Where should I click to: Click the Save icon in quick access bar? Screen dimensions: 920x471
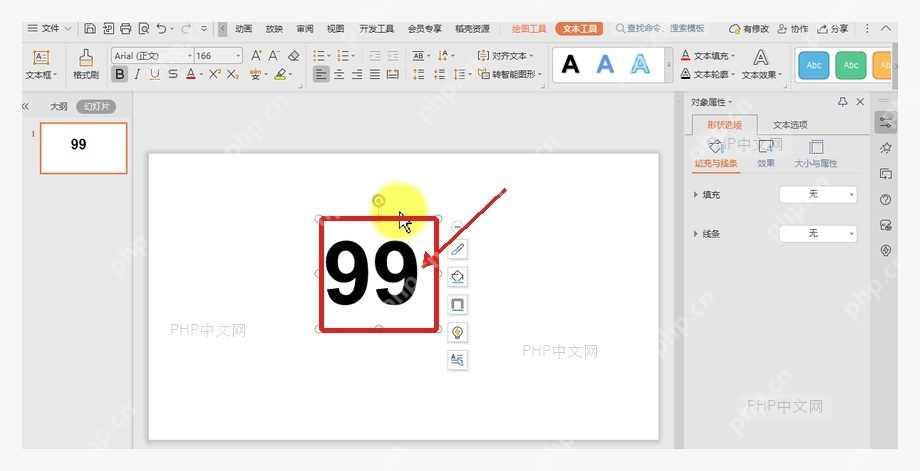[x=90, y=28]
